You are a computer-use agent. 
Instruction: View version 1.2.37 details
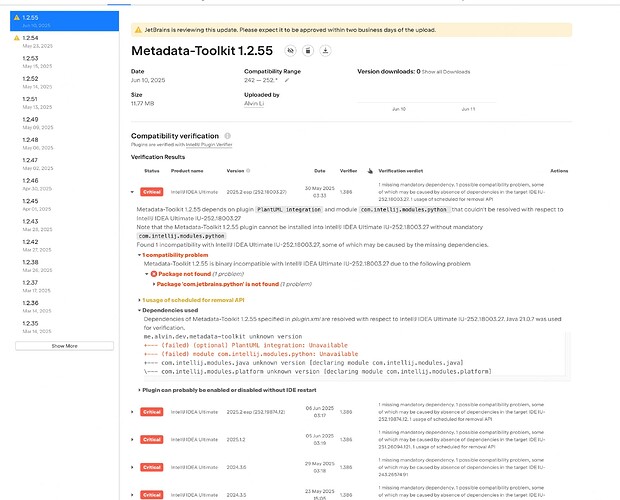coord(64,286)
